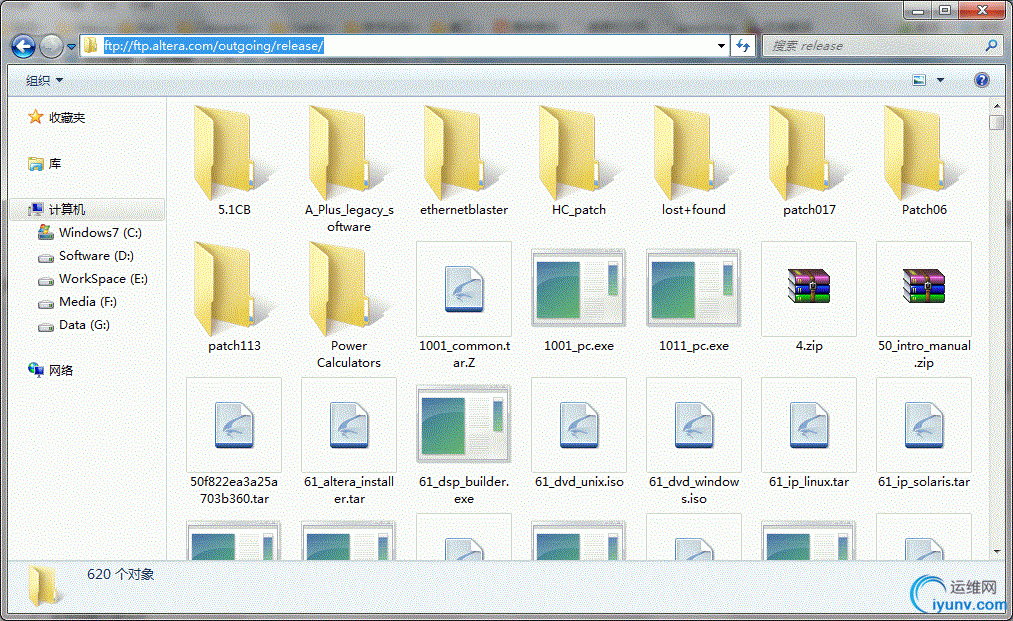The width and height of the screenshot is (1013, 621).
Task: Refresh the FTP folder listing
Action: pyautogui.click(x=743, y=46)
